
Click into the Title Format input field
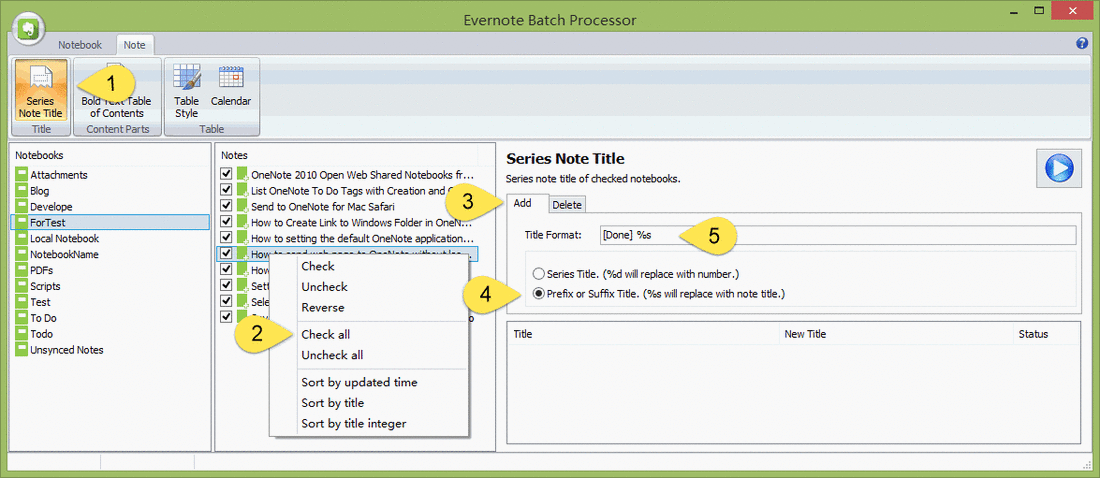837,235
